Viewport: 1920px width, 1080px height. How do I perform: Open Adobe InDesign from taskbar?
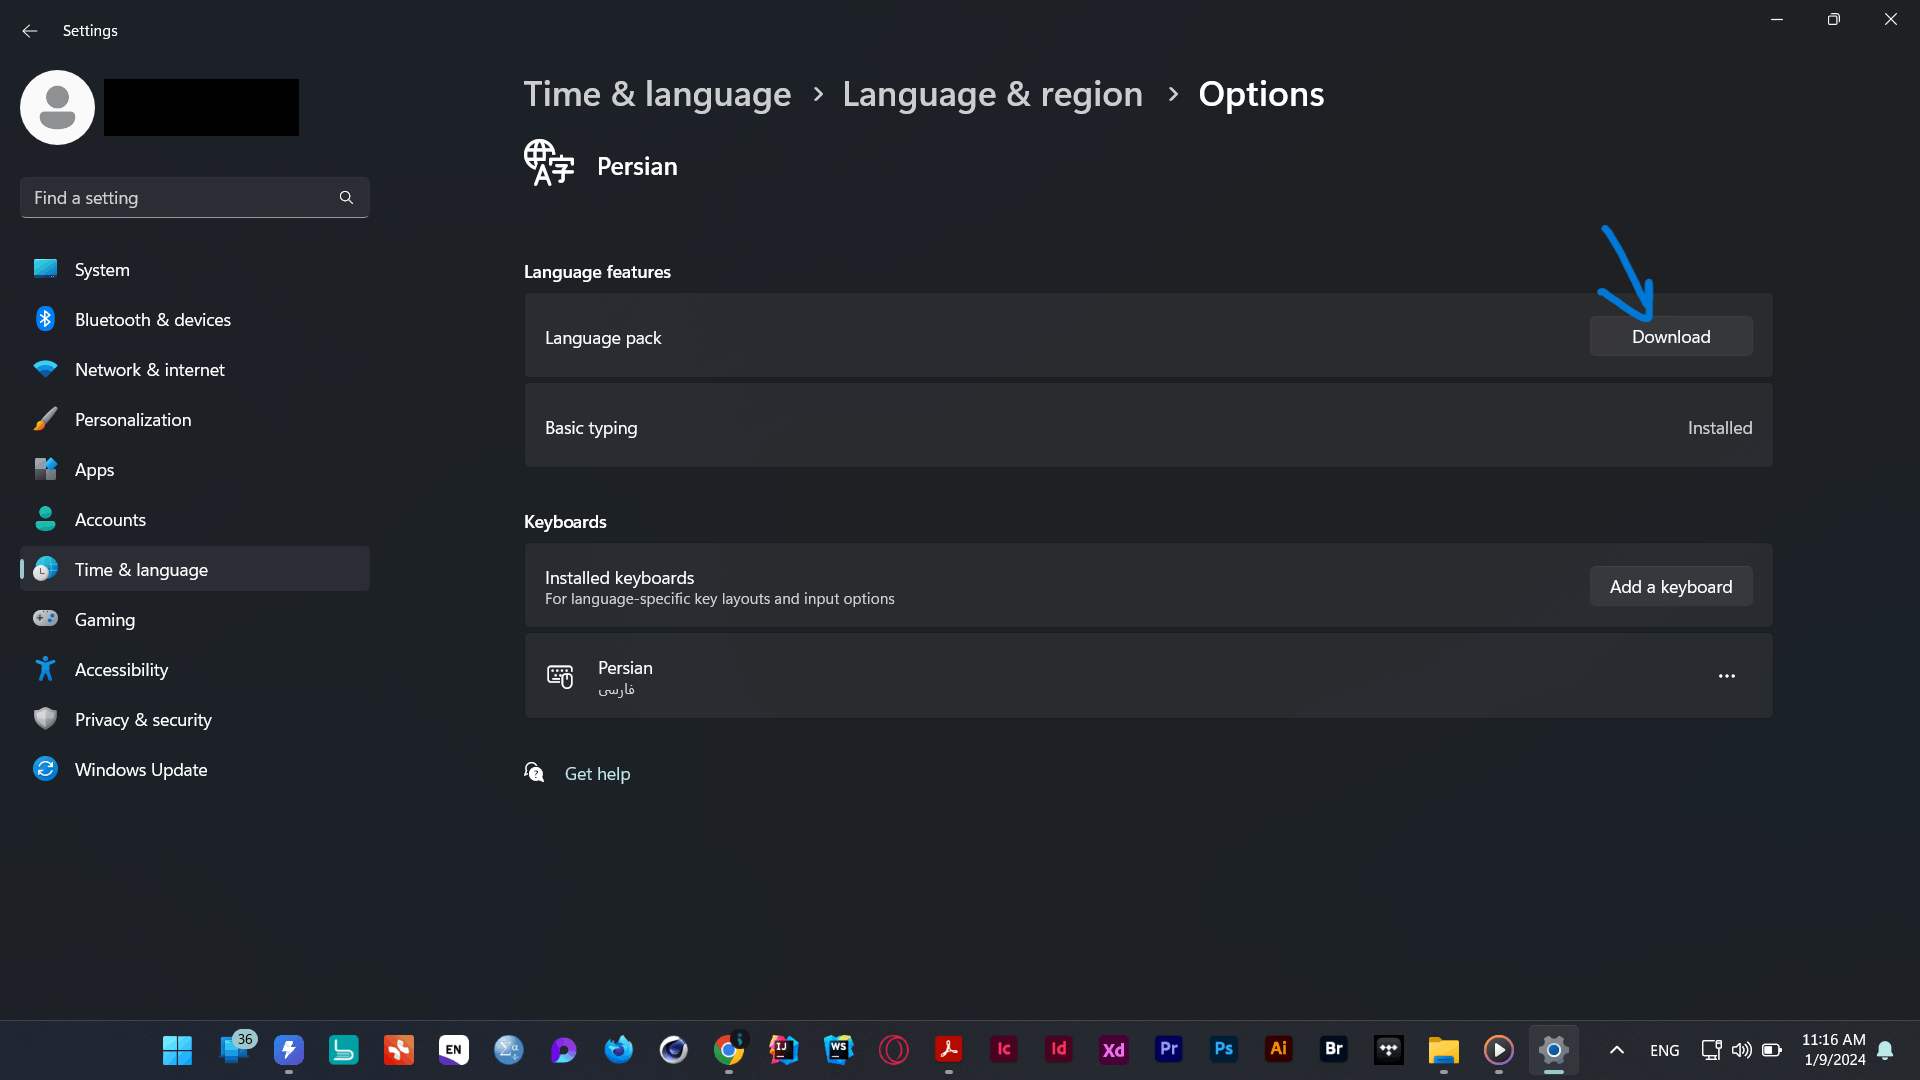tap(1059, 1050)
